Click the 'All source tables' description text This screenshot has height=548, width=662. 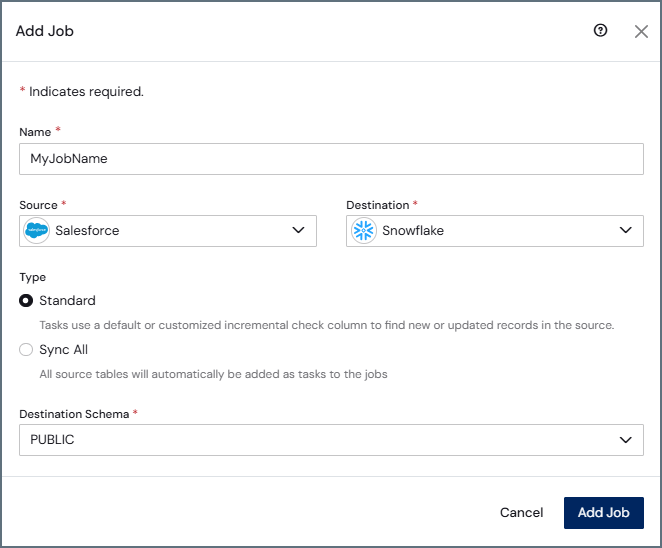point(213,374)
